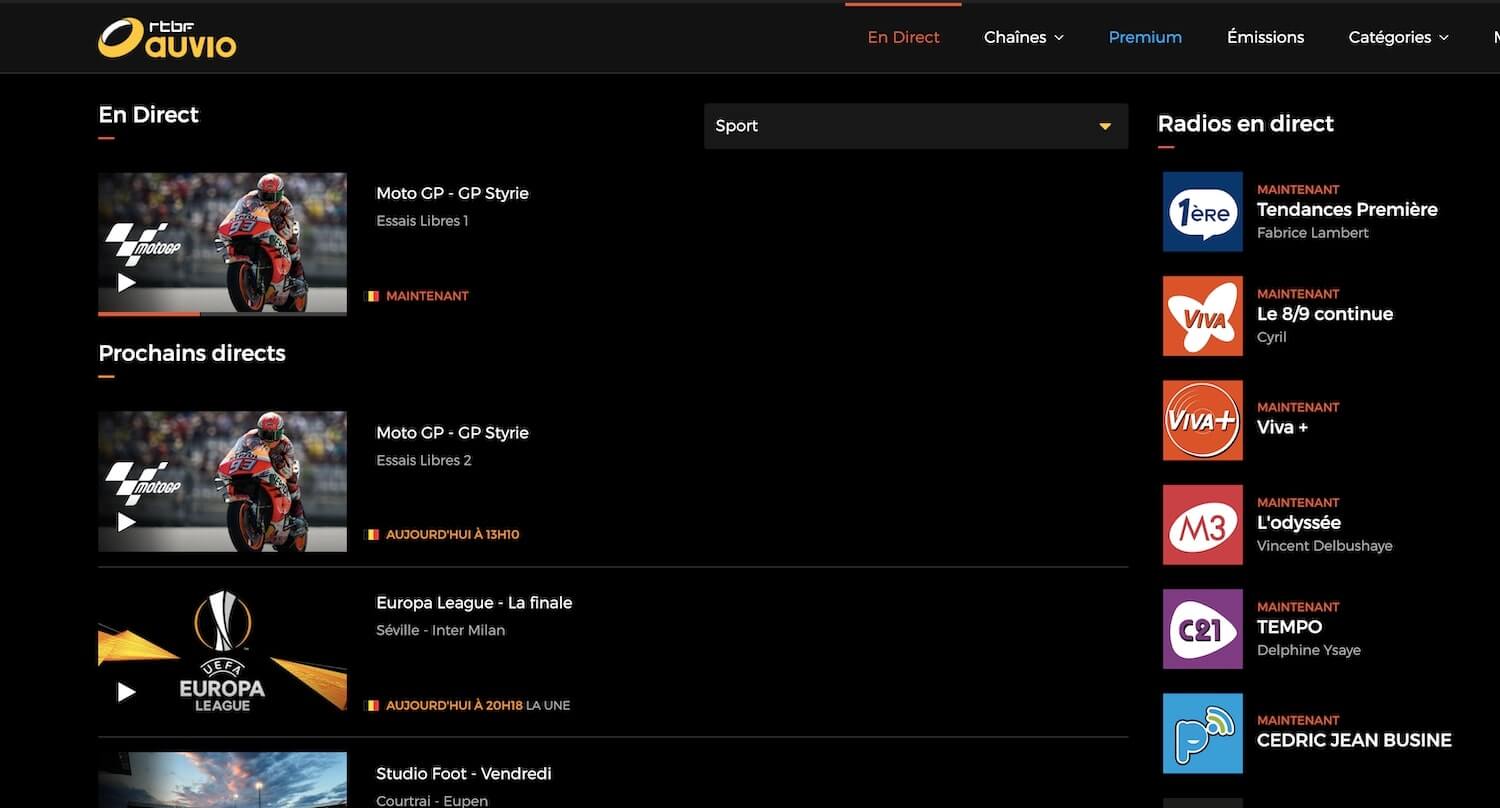The height and width of the screenshot is (808, 1500).
Task: Open Classic 21 radio logo
Action: [1203, 629]
